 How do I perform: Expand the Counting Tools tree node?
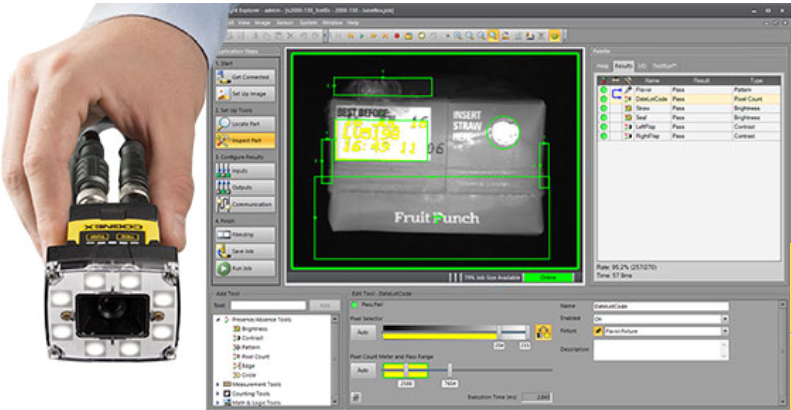(x=218, y=393)
